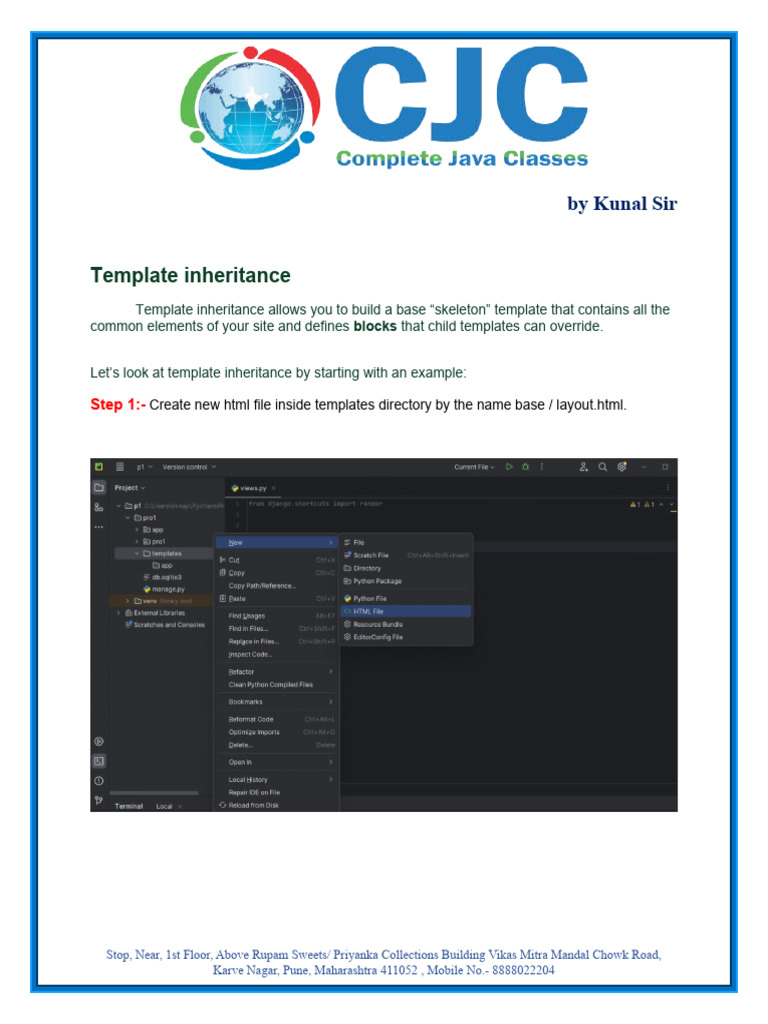
Task: Open the Current File run configuration dropdown
Action: (475, 467)
